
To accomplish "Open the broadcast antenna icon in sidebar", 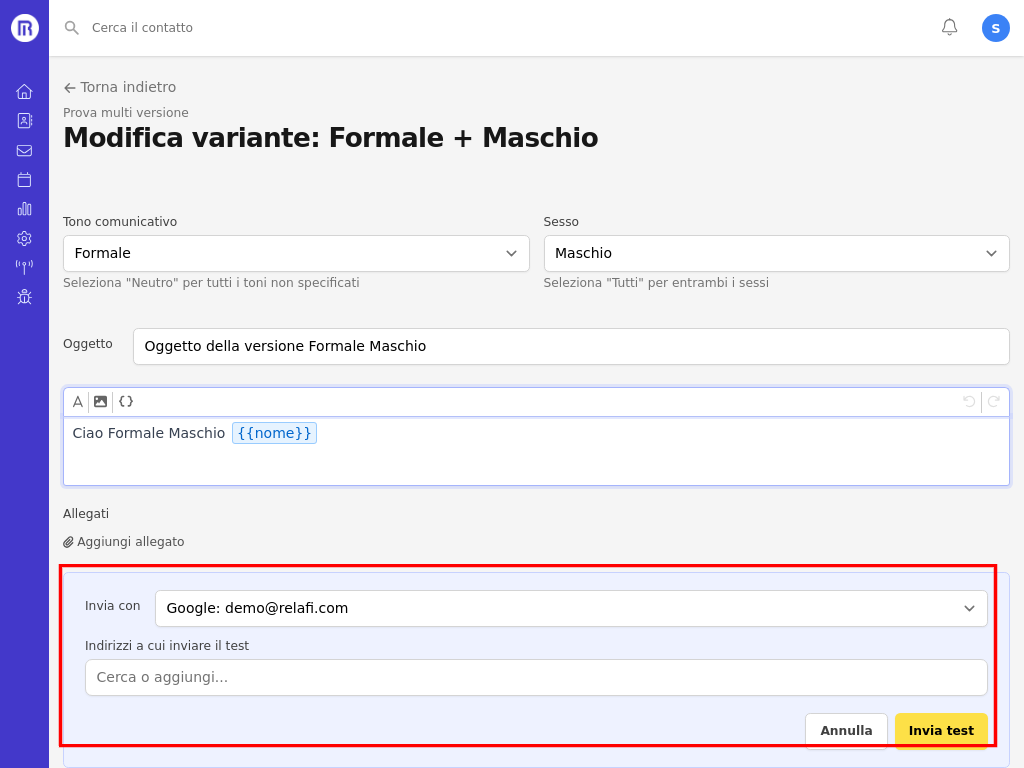I will pos(24,267).
